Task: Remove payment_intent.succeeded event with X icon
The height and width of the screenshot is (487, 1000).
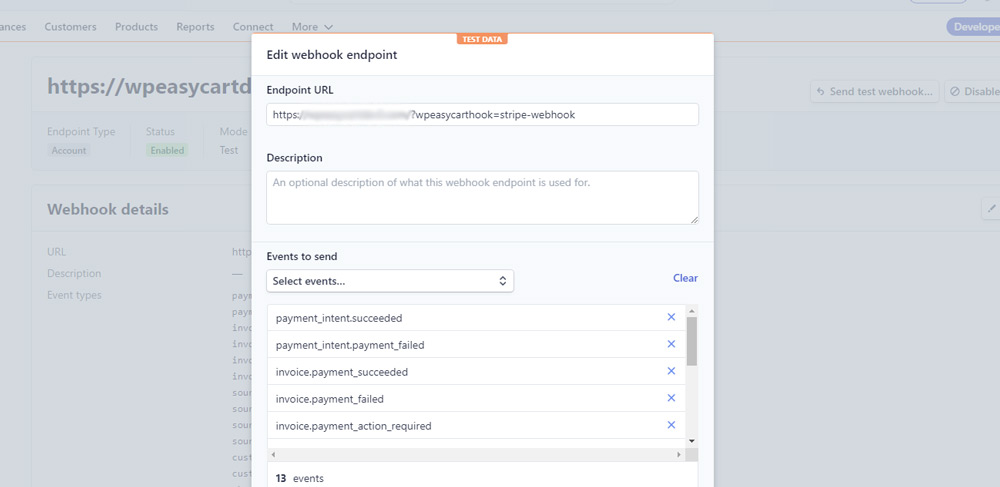Action: click(671, 317)
